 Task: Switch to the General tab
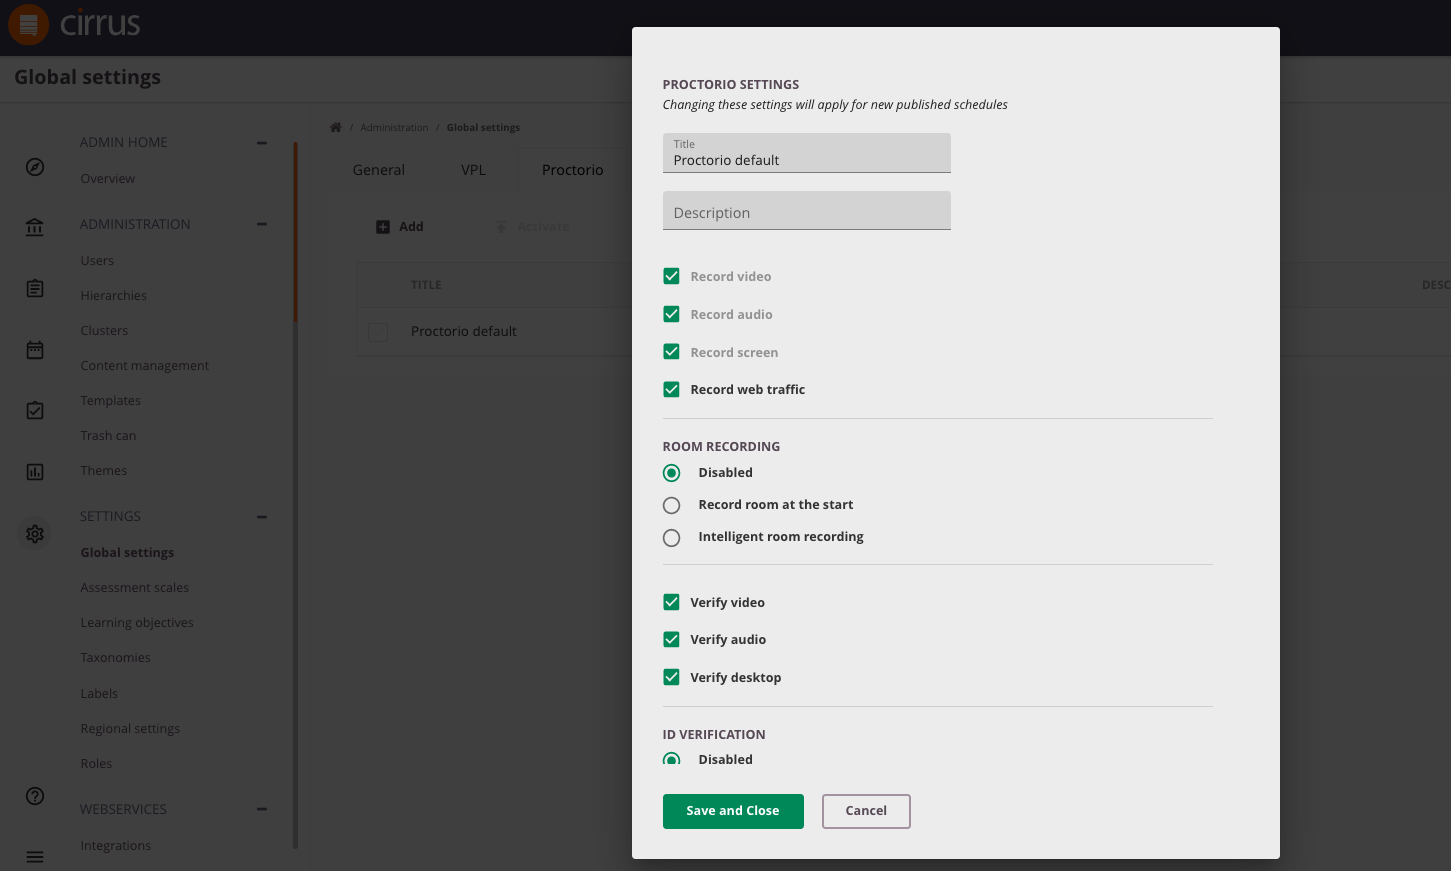379,170
